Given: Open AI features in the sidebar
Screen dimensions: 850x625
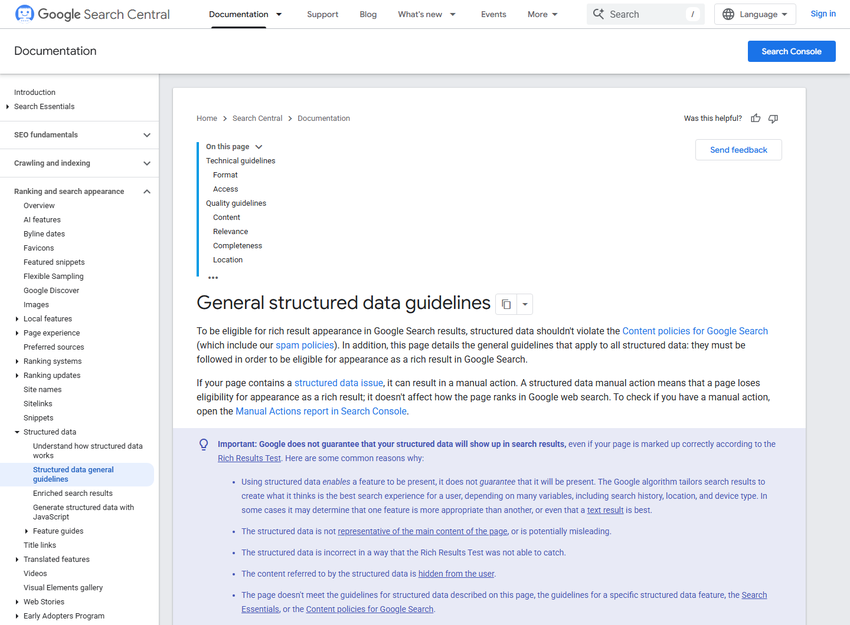Looking at the screenshot, I should (42, 220).
